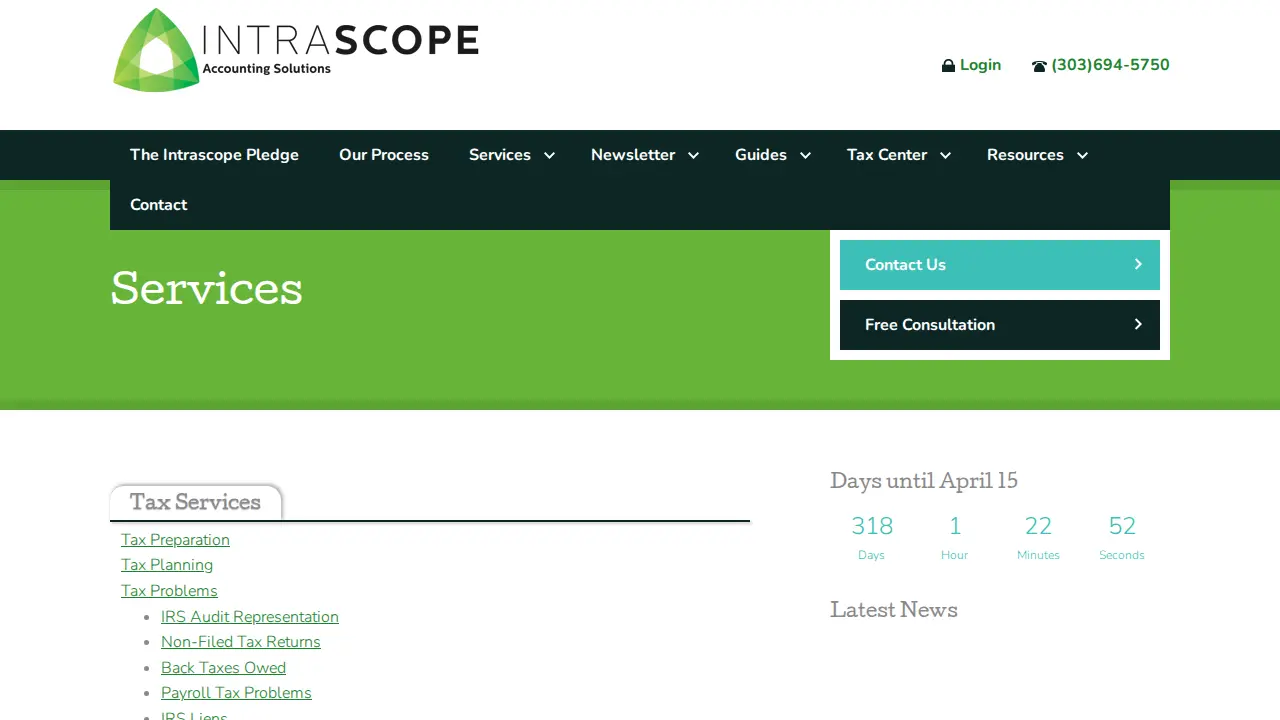Image resolution: width=1280 pixels, height=720 pixels.
Task: Click the Contact Us button
Action: point(1000,265)
